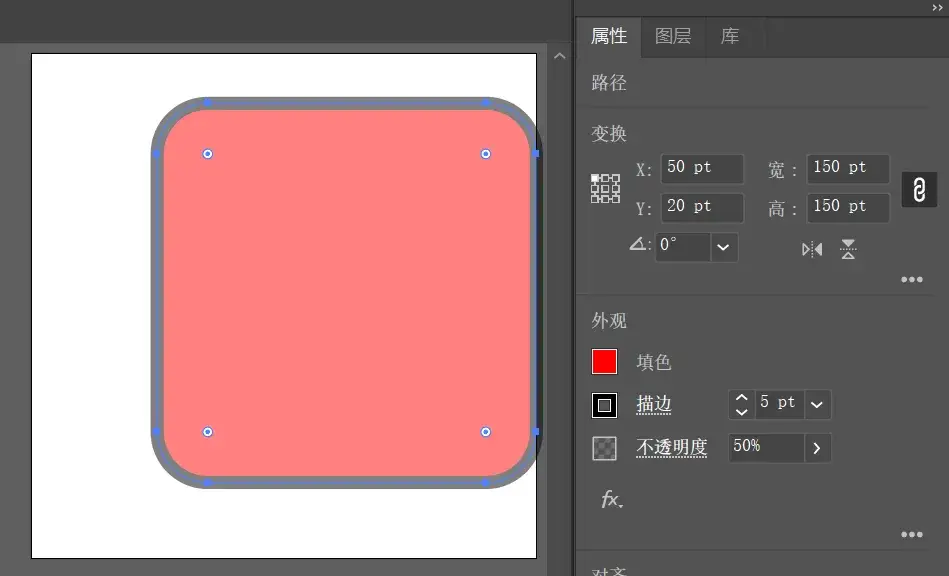Open the 库 tab

click(730, 36)
